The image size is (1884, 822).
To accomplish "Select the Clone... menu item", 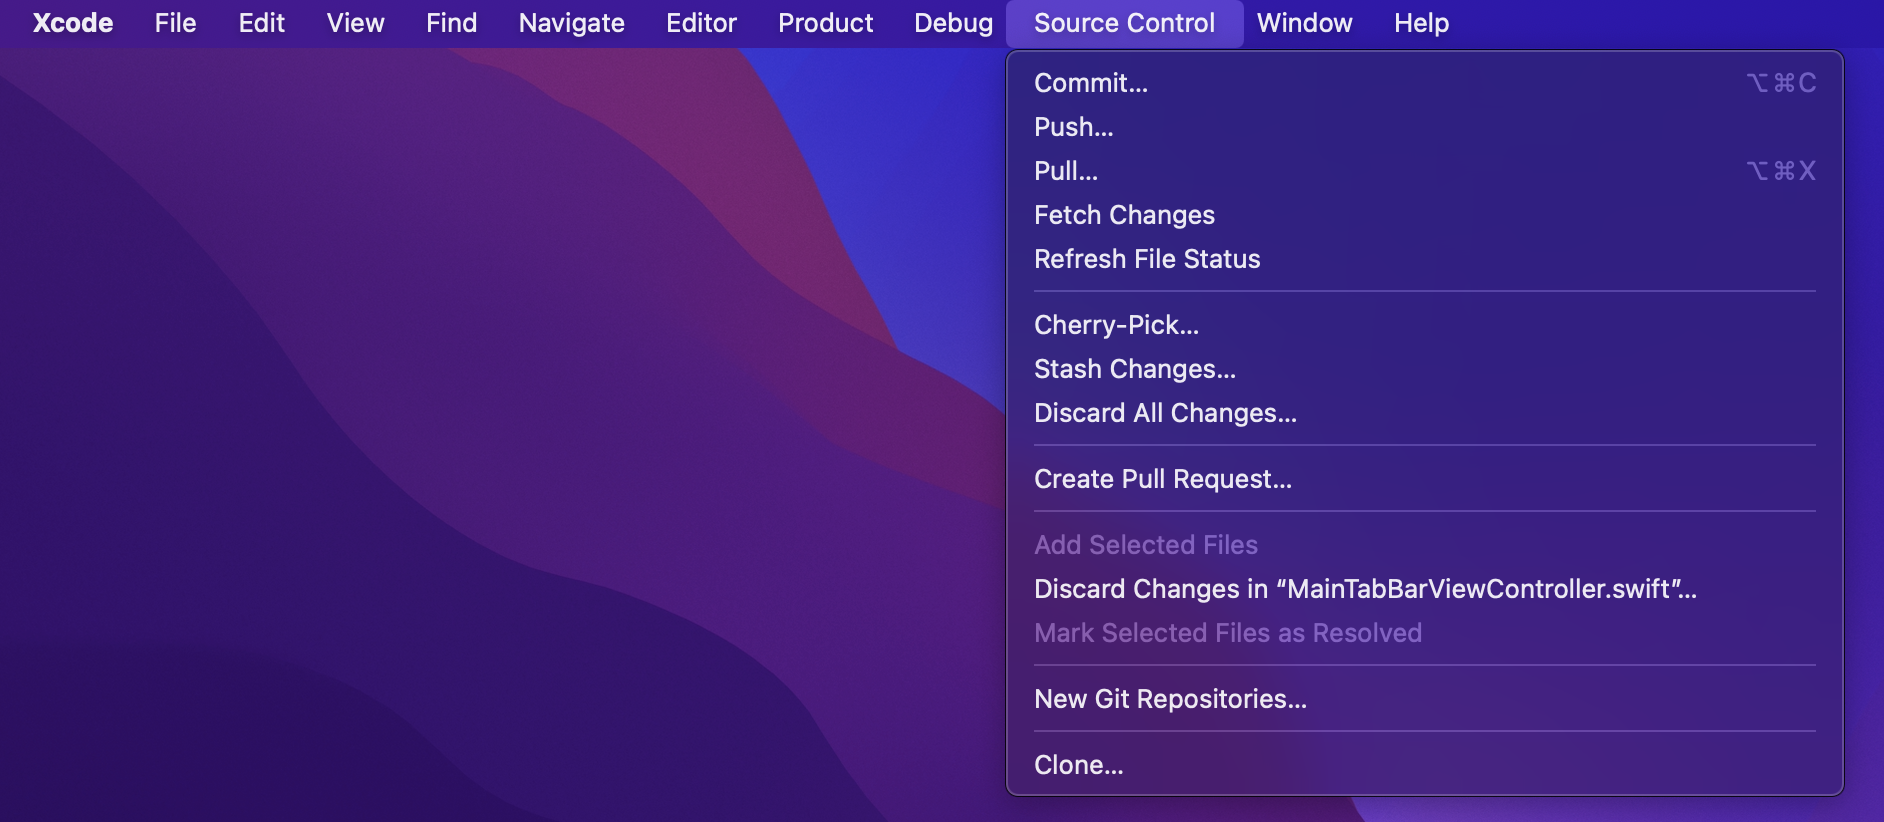I will point(1424,765).
